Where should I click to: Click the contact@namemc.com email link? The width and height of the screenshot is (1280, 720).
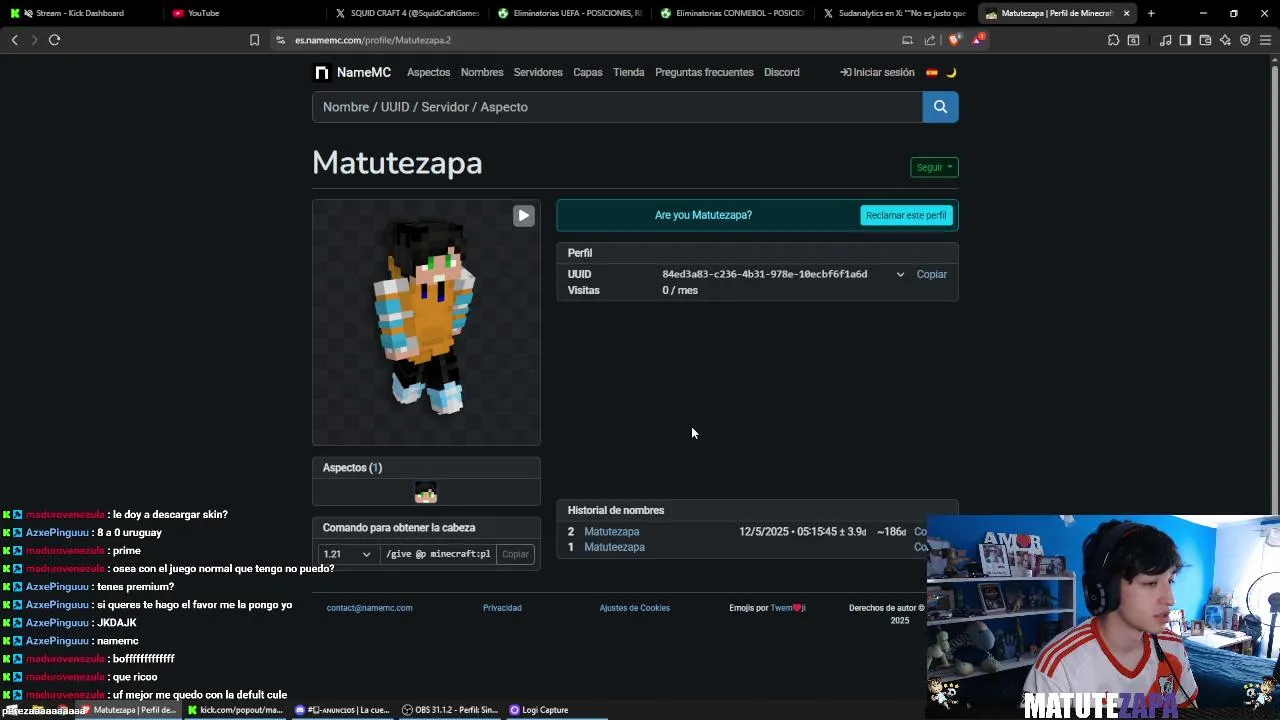[369, 608]
